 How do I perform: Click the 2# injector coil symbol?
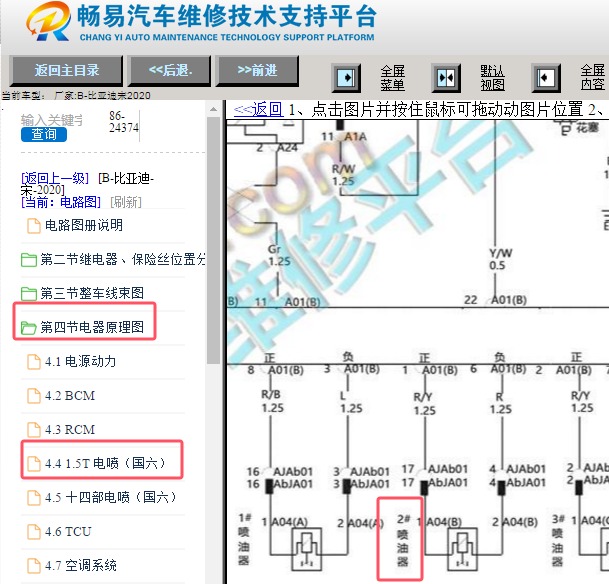[x=462, y=549]
